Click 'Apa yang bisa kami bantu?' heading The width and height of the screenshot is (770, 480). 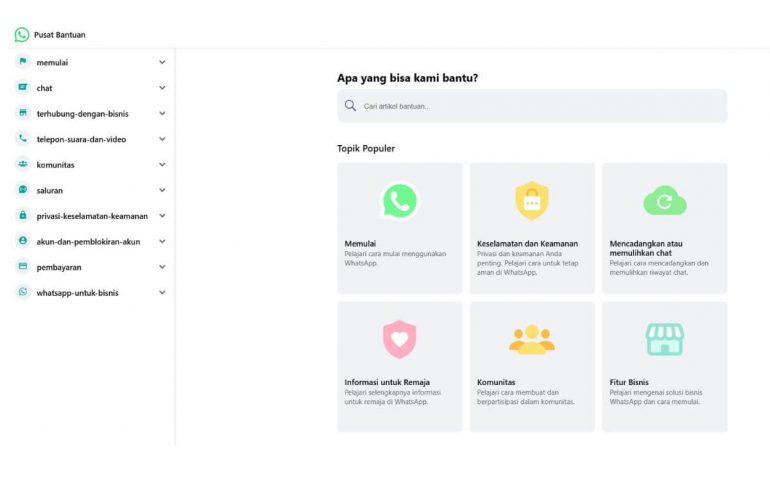point(408,78)
